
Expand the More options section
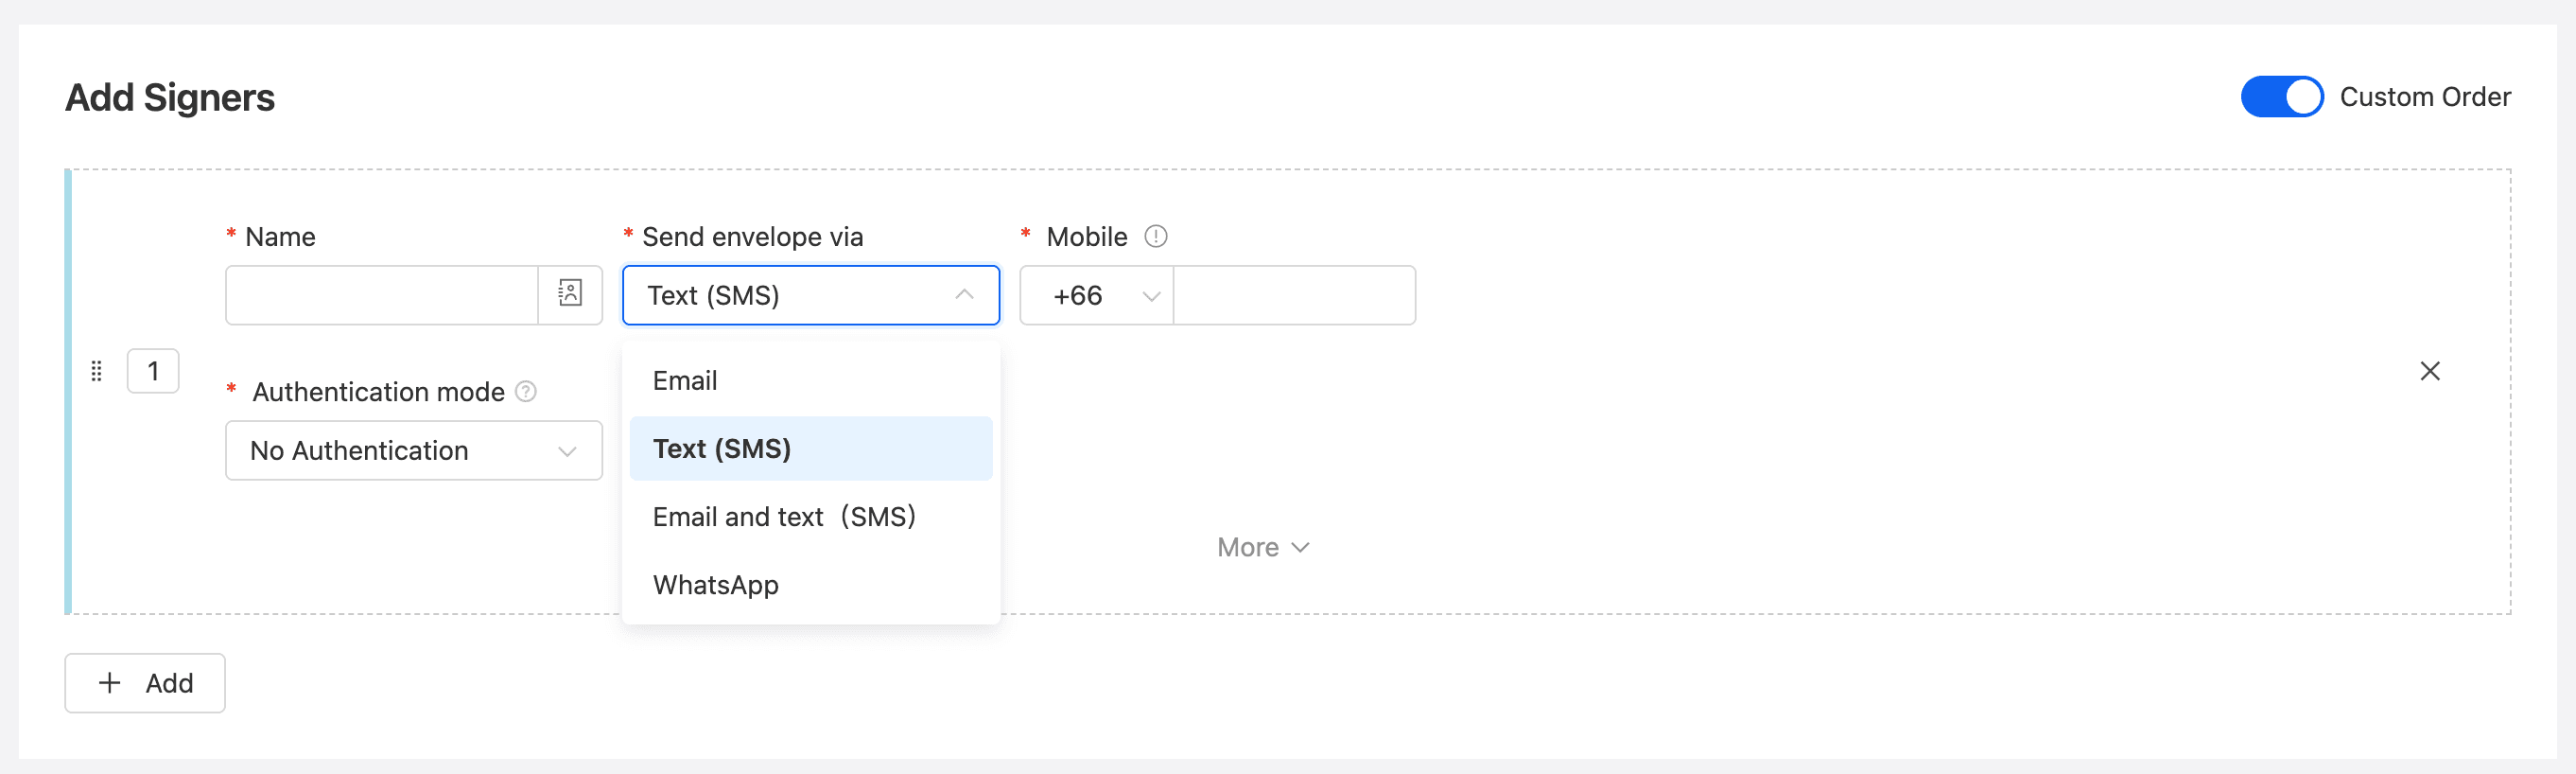click(1262, 547)
